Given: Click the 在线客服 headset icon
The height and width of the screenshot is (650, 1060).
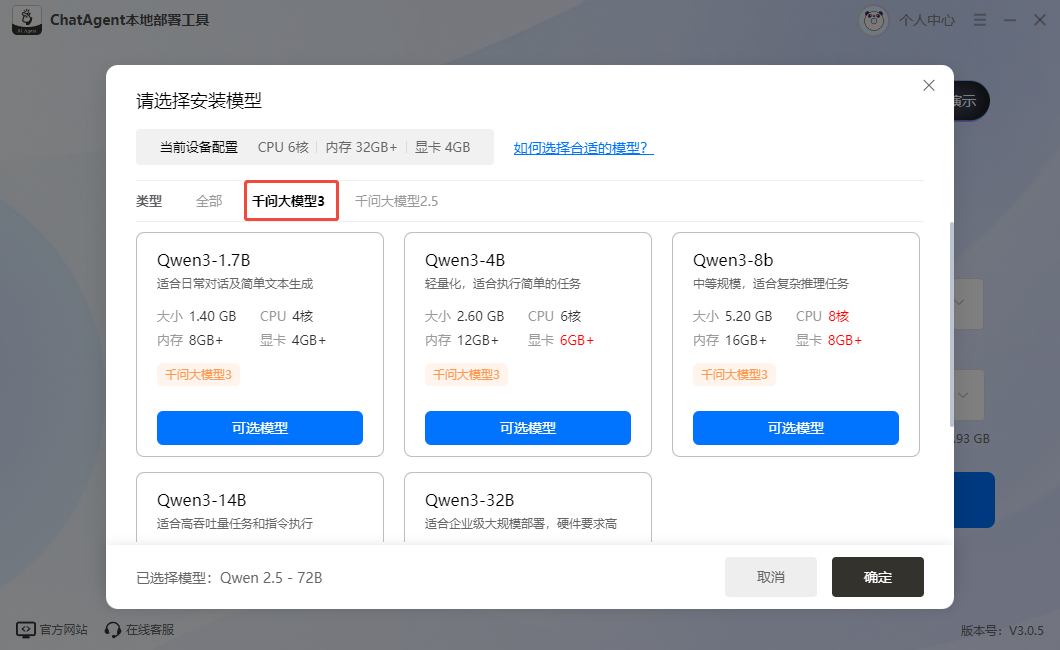Looking at the screenshot, I should (113, 630).
